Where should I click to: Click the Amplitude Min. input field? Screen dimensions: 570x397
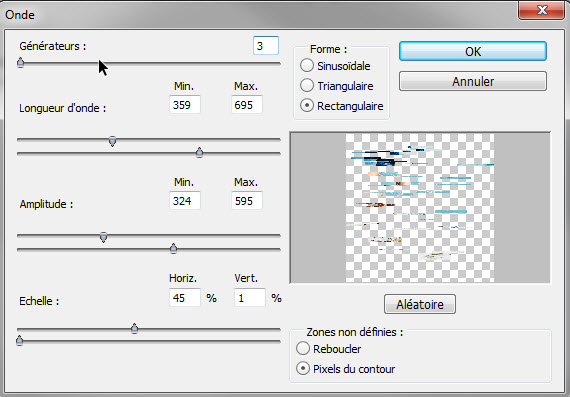click(x=185, y=201)
